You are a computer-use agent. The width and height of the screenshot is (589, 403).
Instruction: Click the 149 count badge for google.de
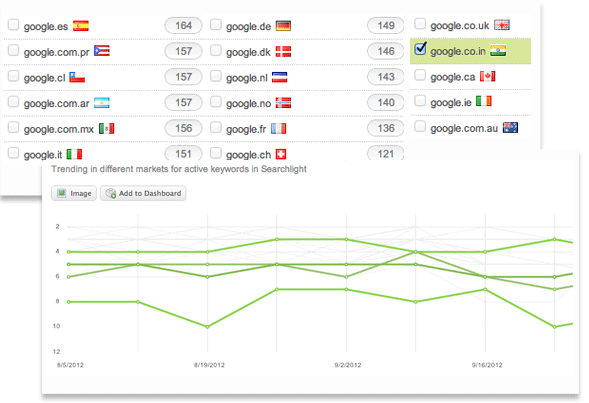386,26
